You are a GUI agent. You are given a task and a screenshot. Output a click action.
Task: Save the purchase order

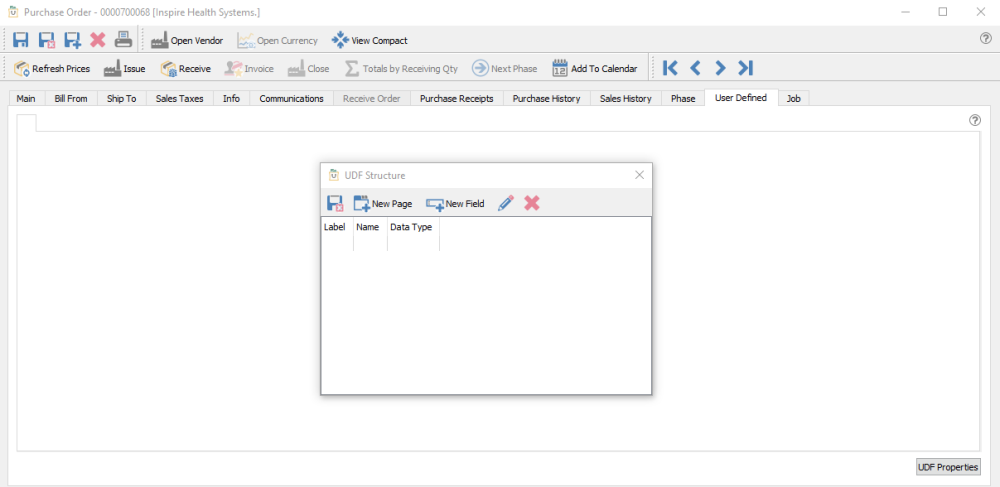[x=21, y=40]
